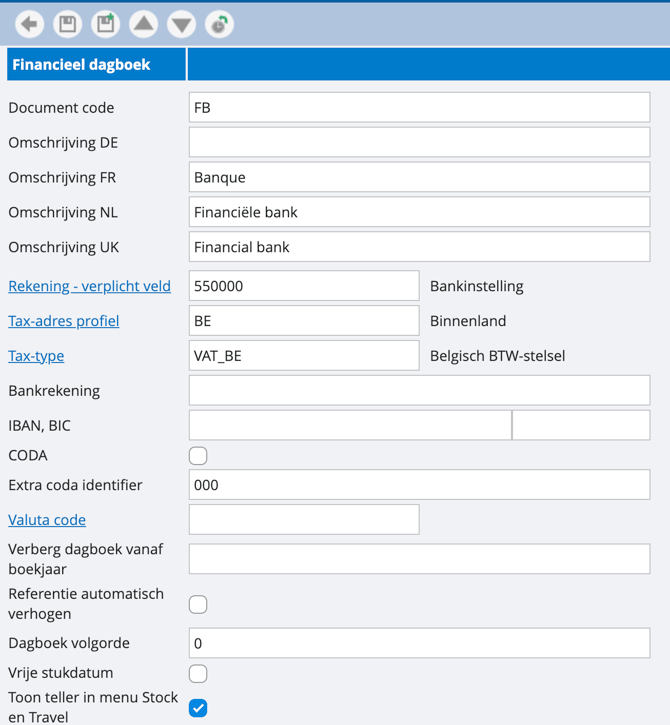Focus the empty Omschrijving DE field
This screenshot has height=725, width=670.
[419, 142]
